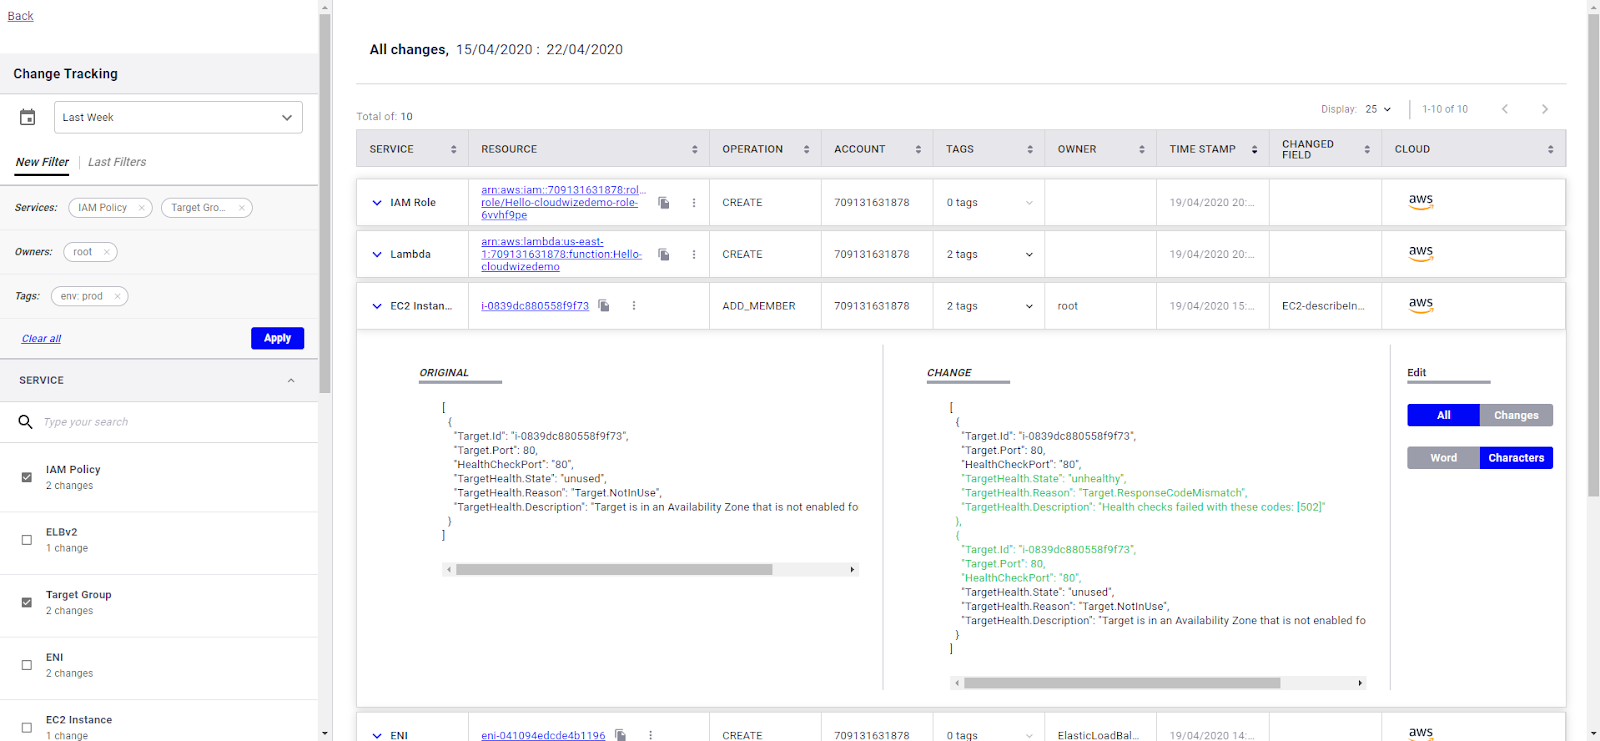The image size is (1600, 741).
Task: Expand the EC2 Instance 2 tags dropdown
Action: coord(1029,306)
